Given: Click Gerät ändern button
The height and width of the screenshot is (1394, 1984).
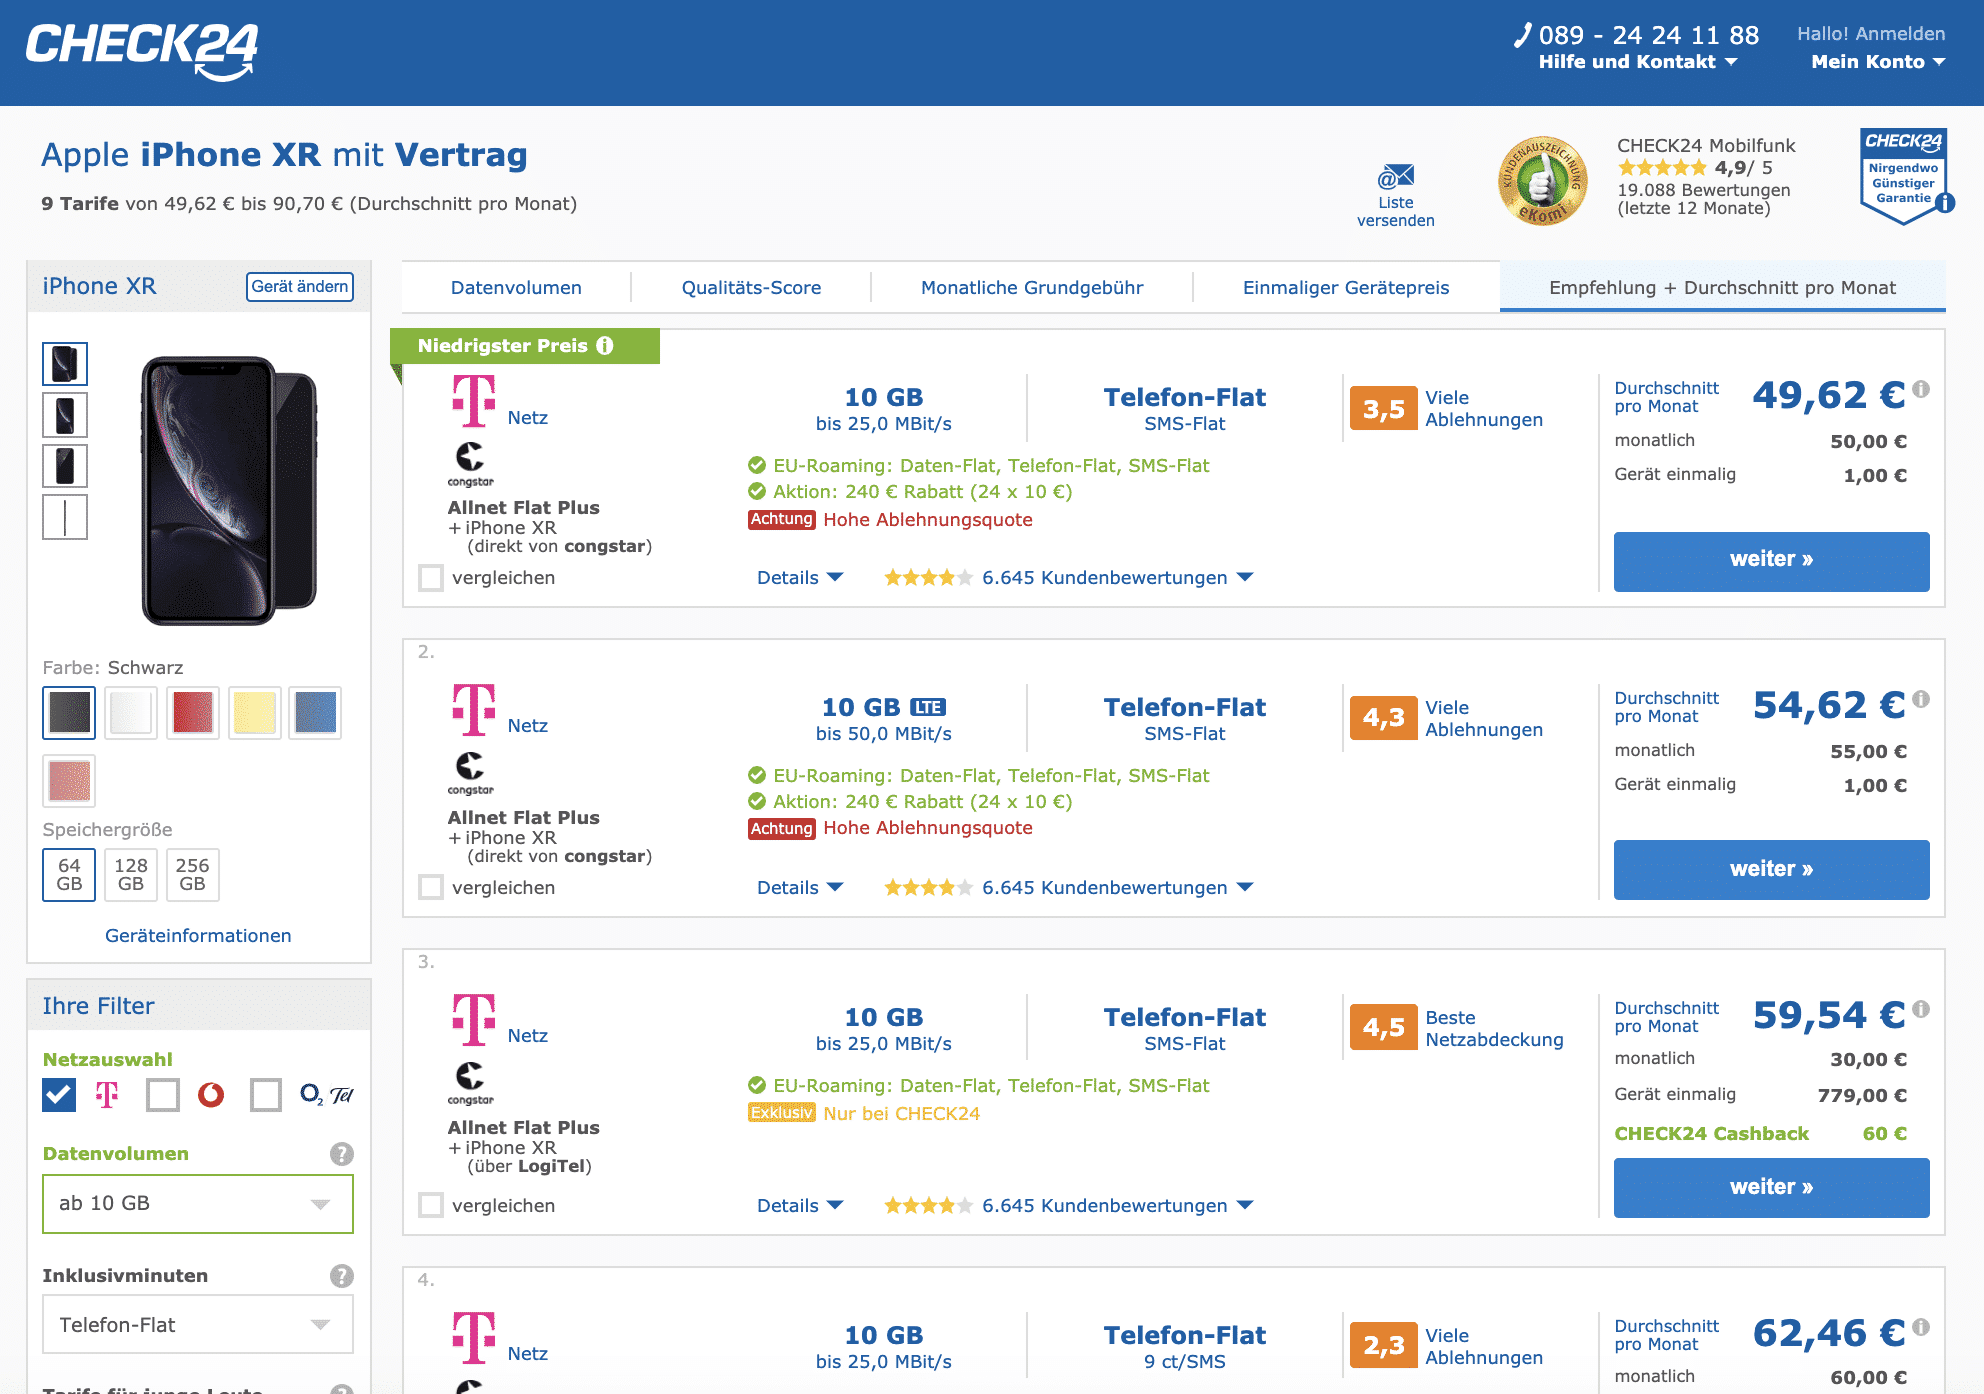Looking at the screenshot, I should (300, 287).
